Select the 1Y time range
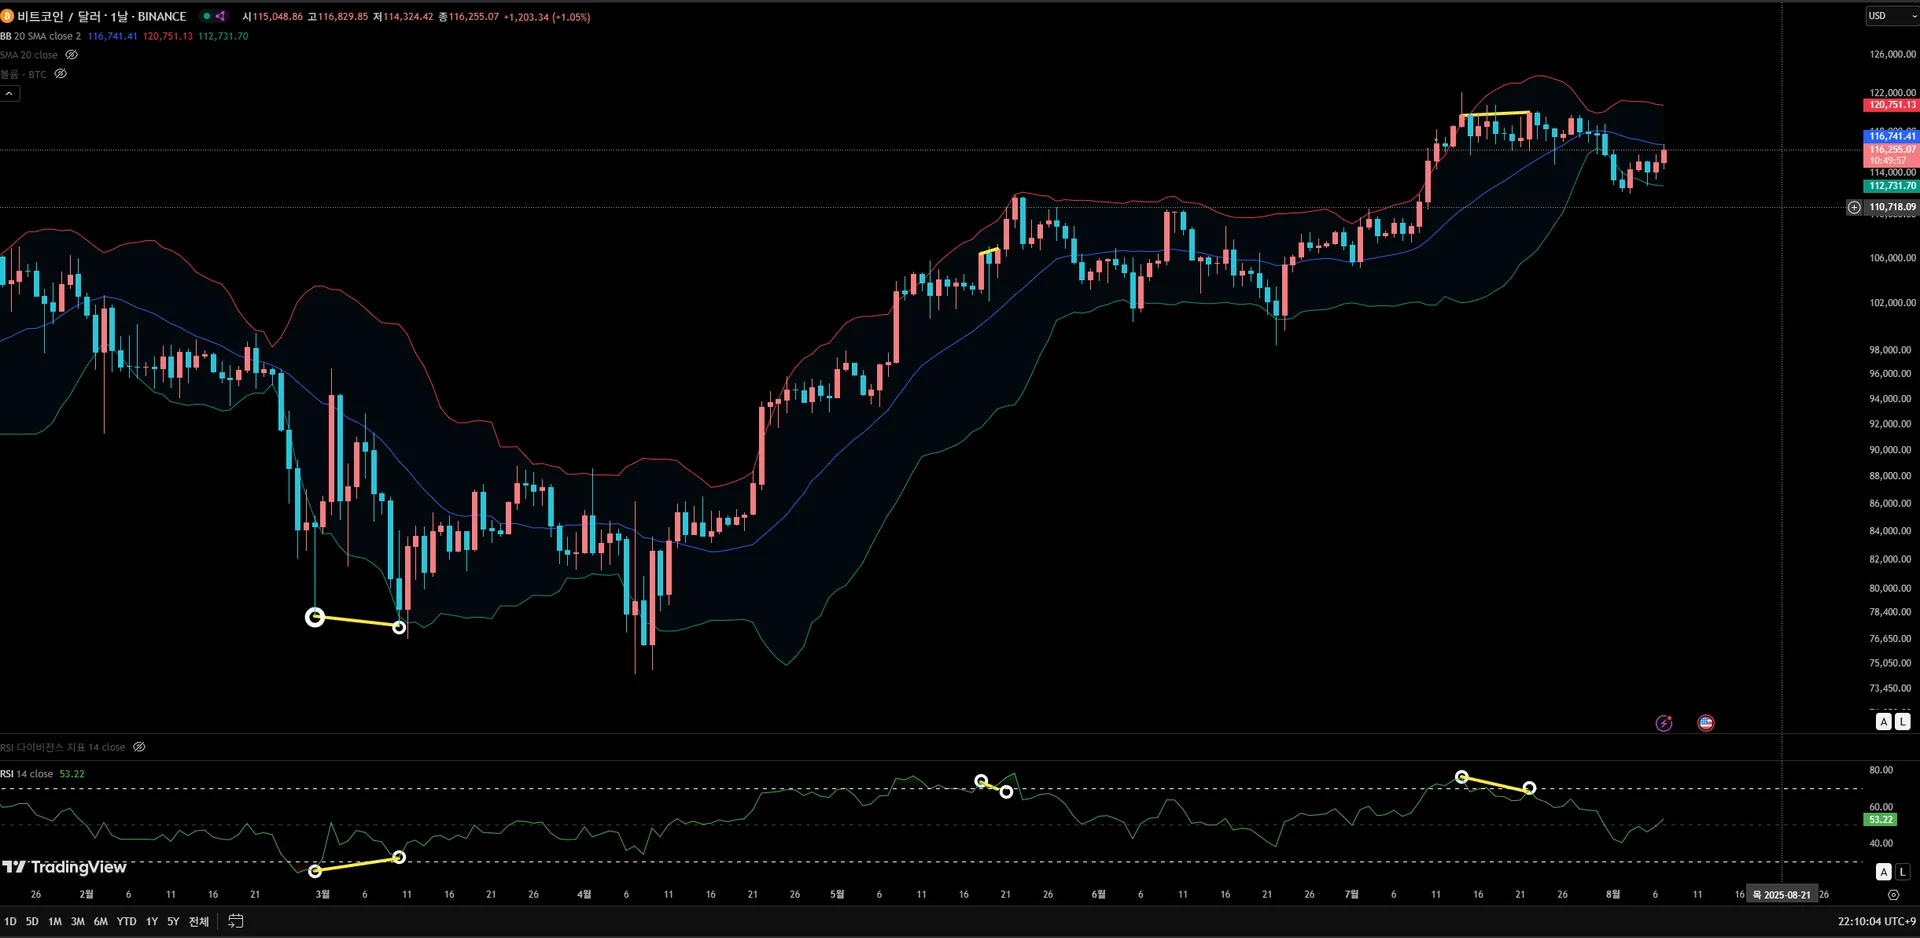 [x=152, y=921]
